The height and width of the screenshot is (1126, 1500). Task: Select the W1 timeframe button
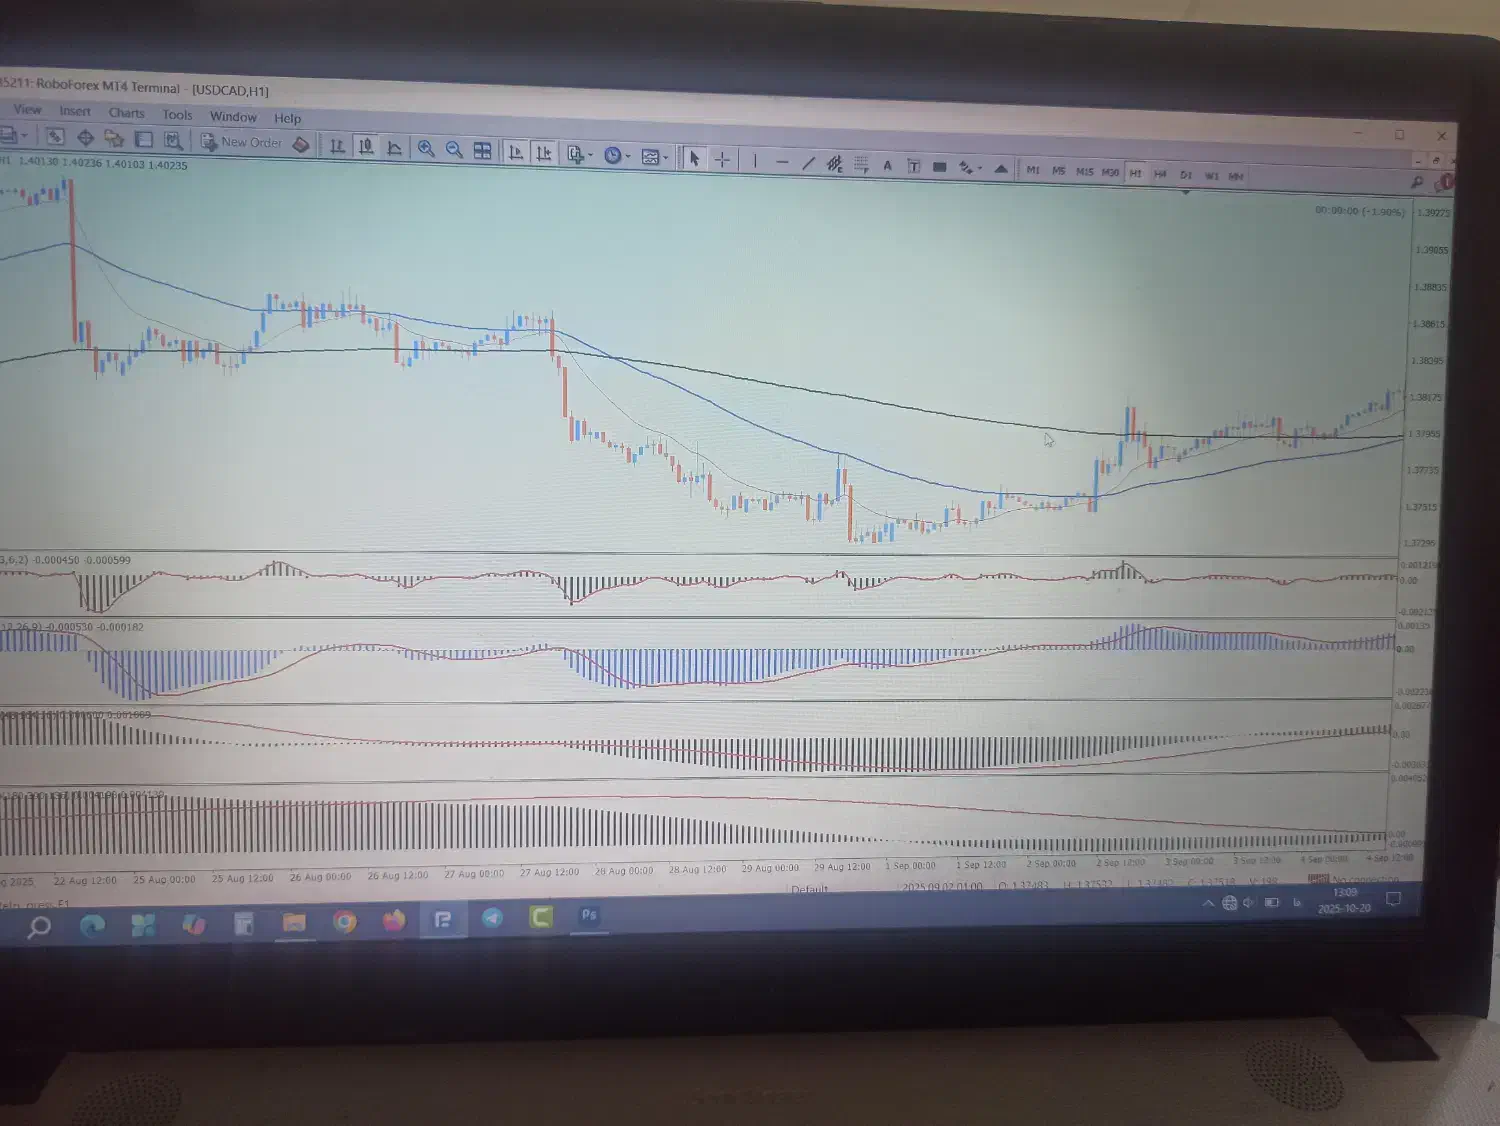coord(1211,176)
